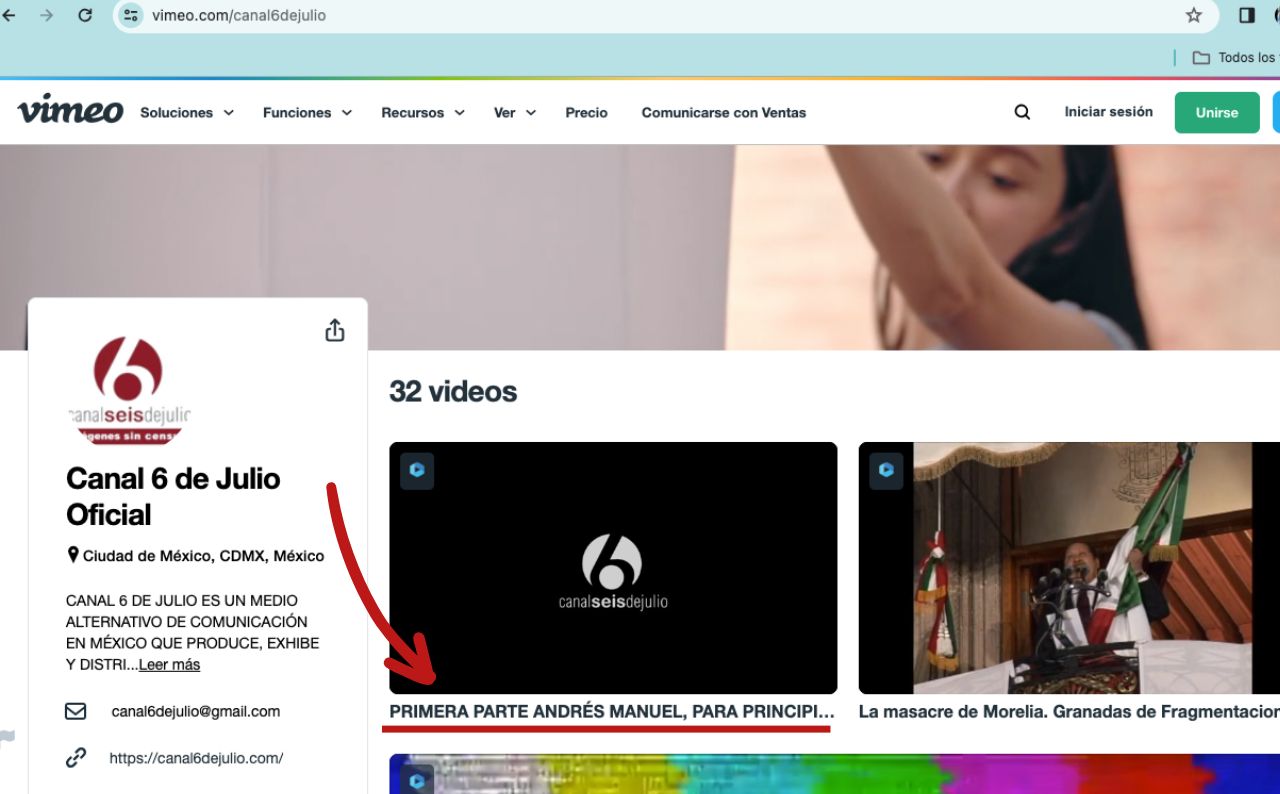Click badge icon on Morelia video thumbnail
Viewport: 1280px width, 794px height.
click(x=886, y=470)
